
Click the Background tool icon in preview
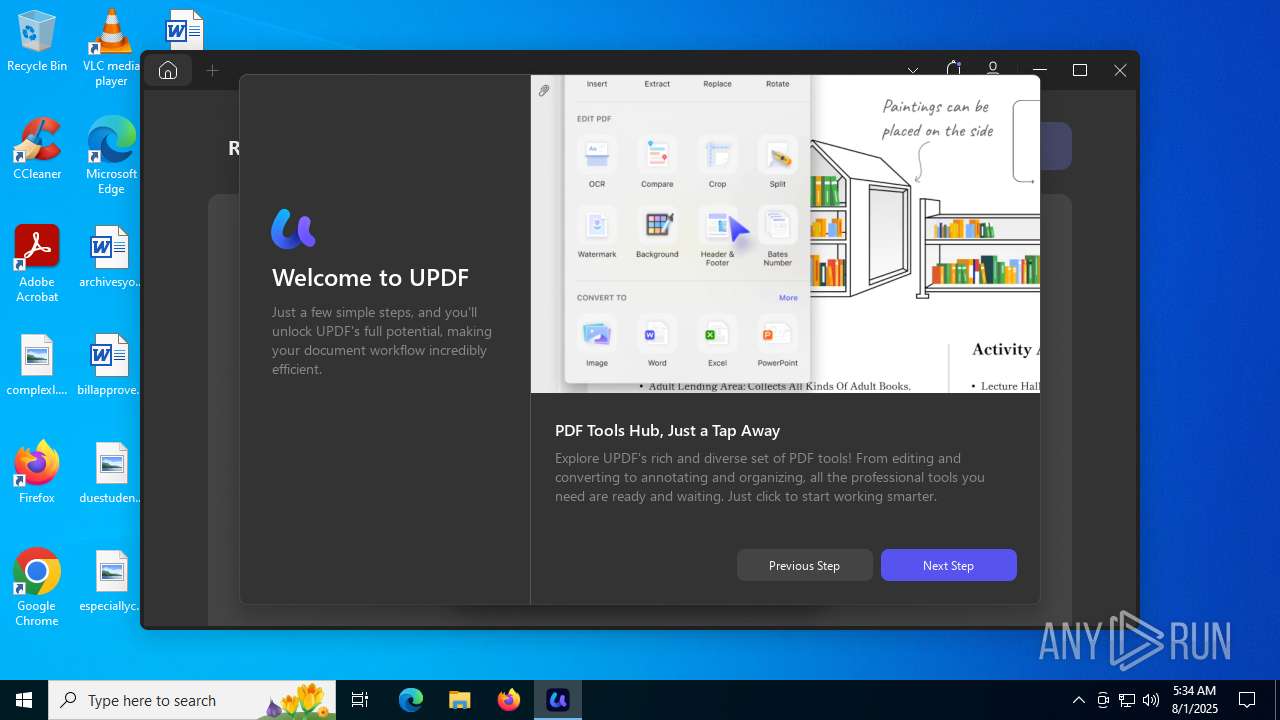pos(657,225)
